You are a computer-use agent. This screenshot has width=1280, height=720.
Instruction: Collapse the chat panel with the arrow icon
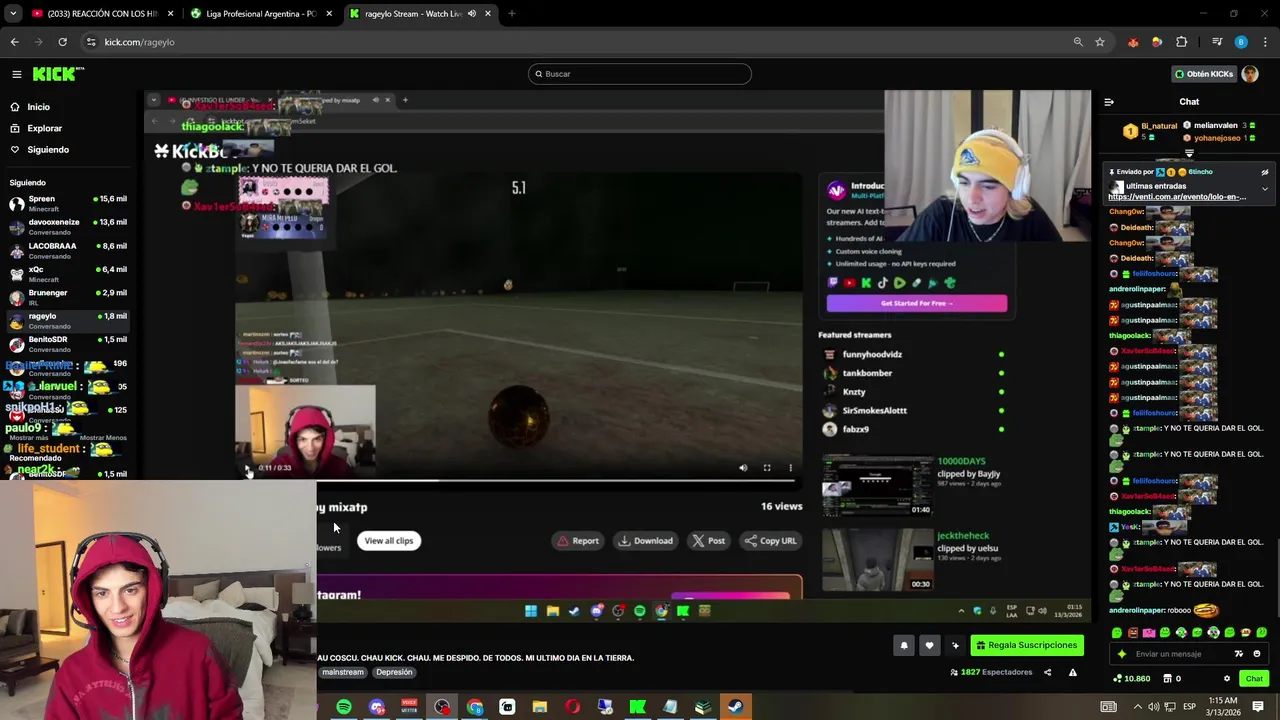[x=1109, y=102]
